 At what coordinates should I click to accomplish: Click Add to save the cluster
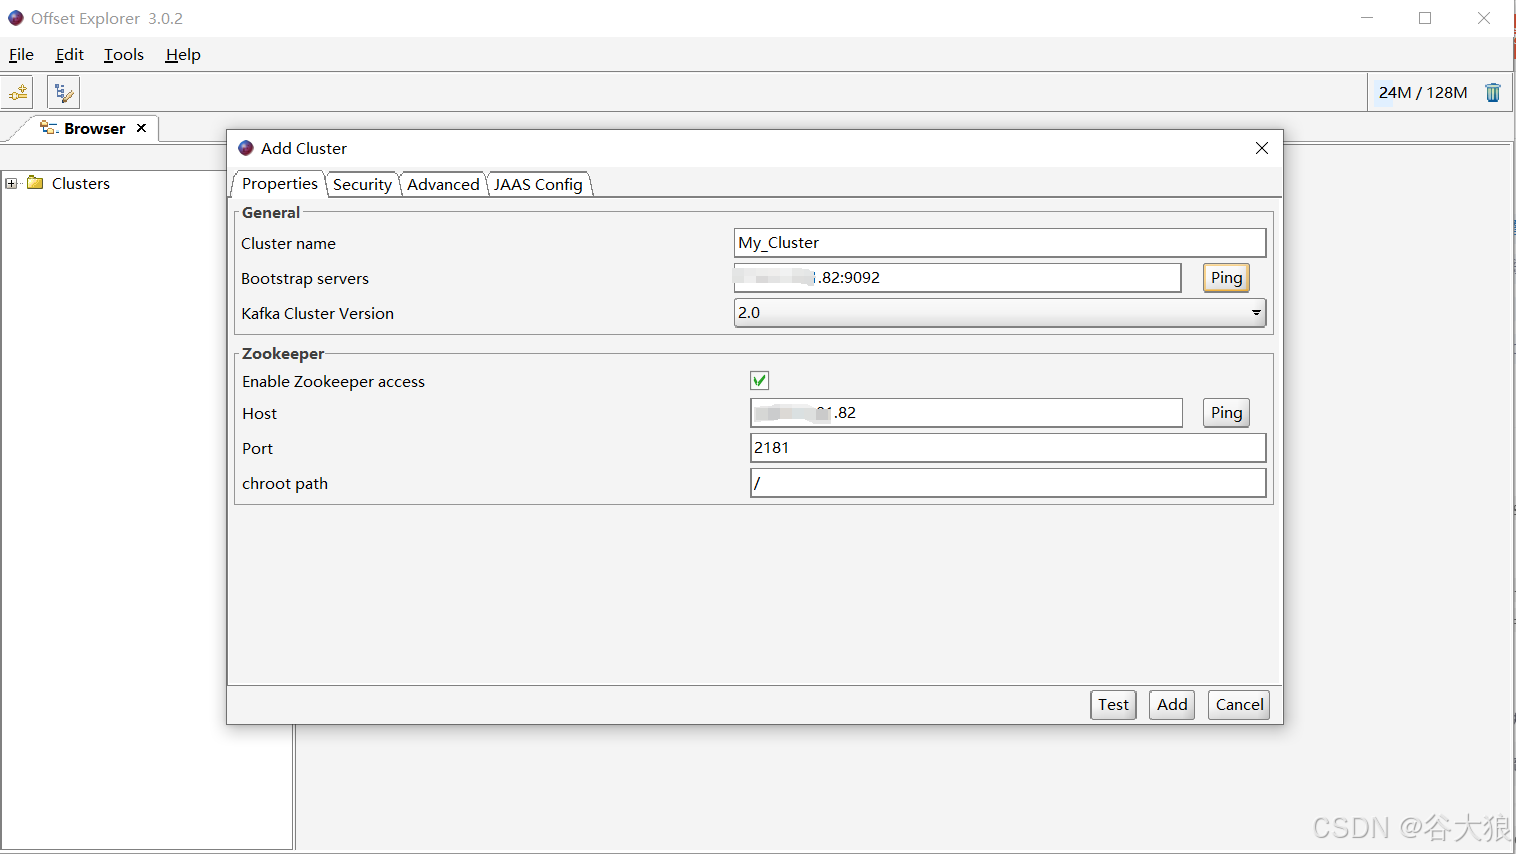pos(1171,705)
